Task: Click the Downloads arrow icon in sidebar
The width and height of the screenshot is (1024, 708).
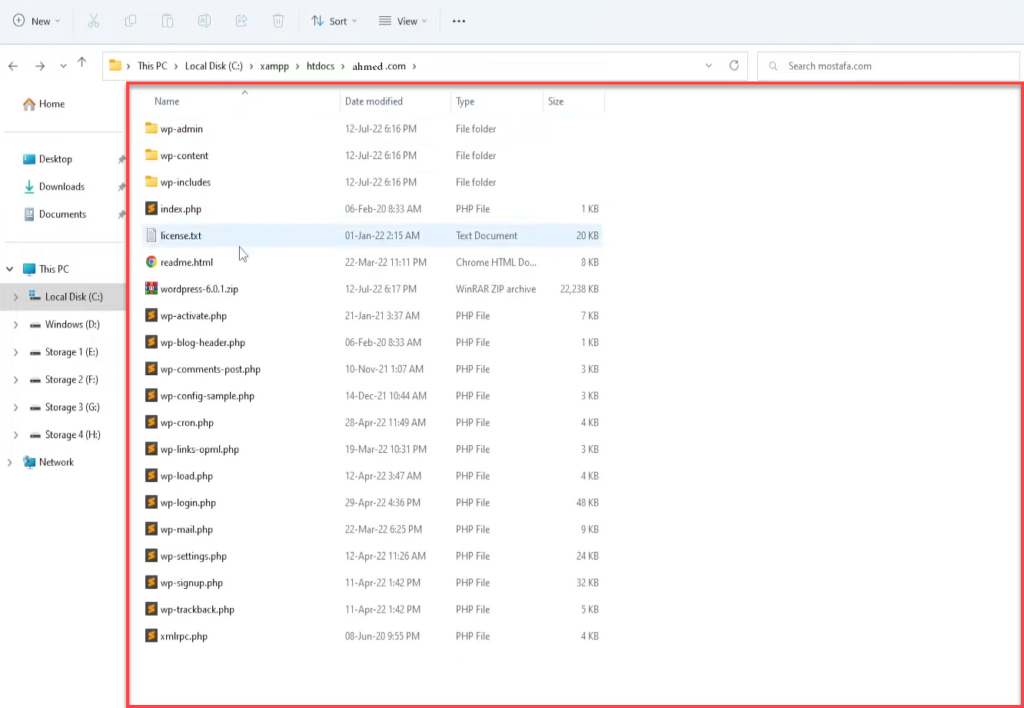Action: (29, 187)
